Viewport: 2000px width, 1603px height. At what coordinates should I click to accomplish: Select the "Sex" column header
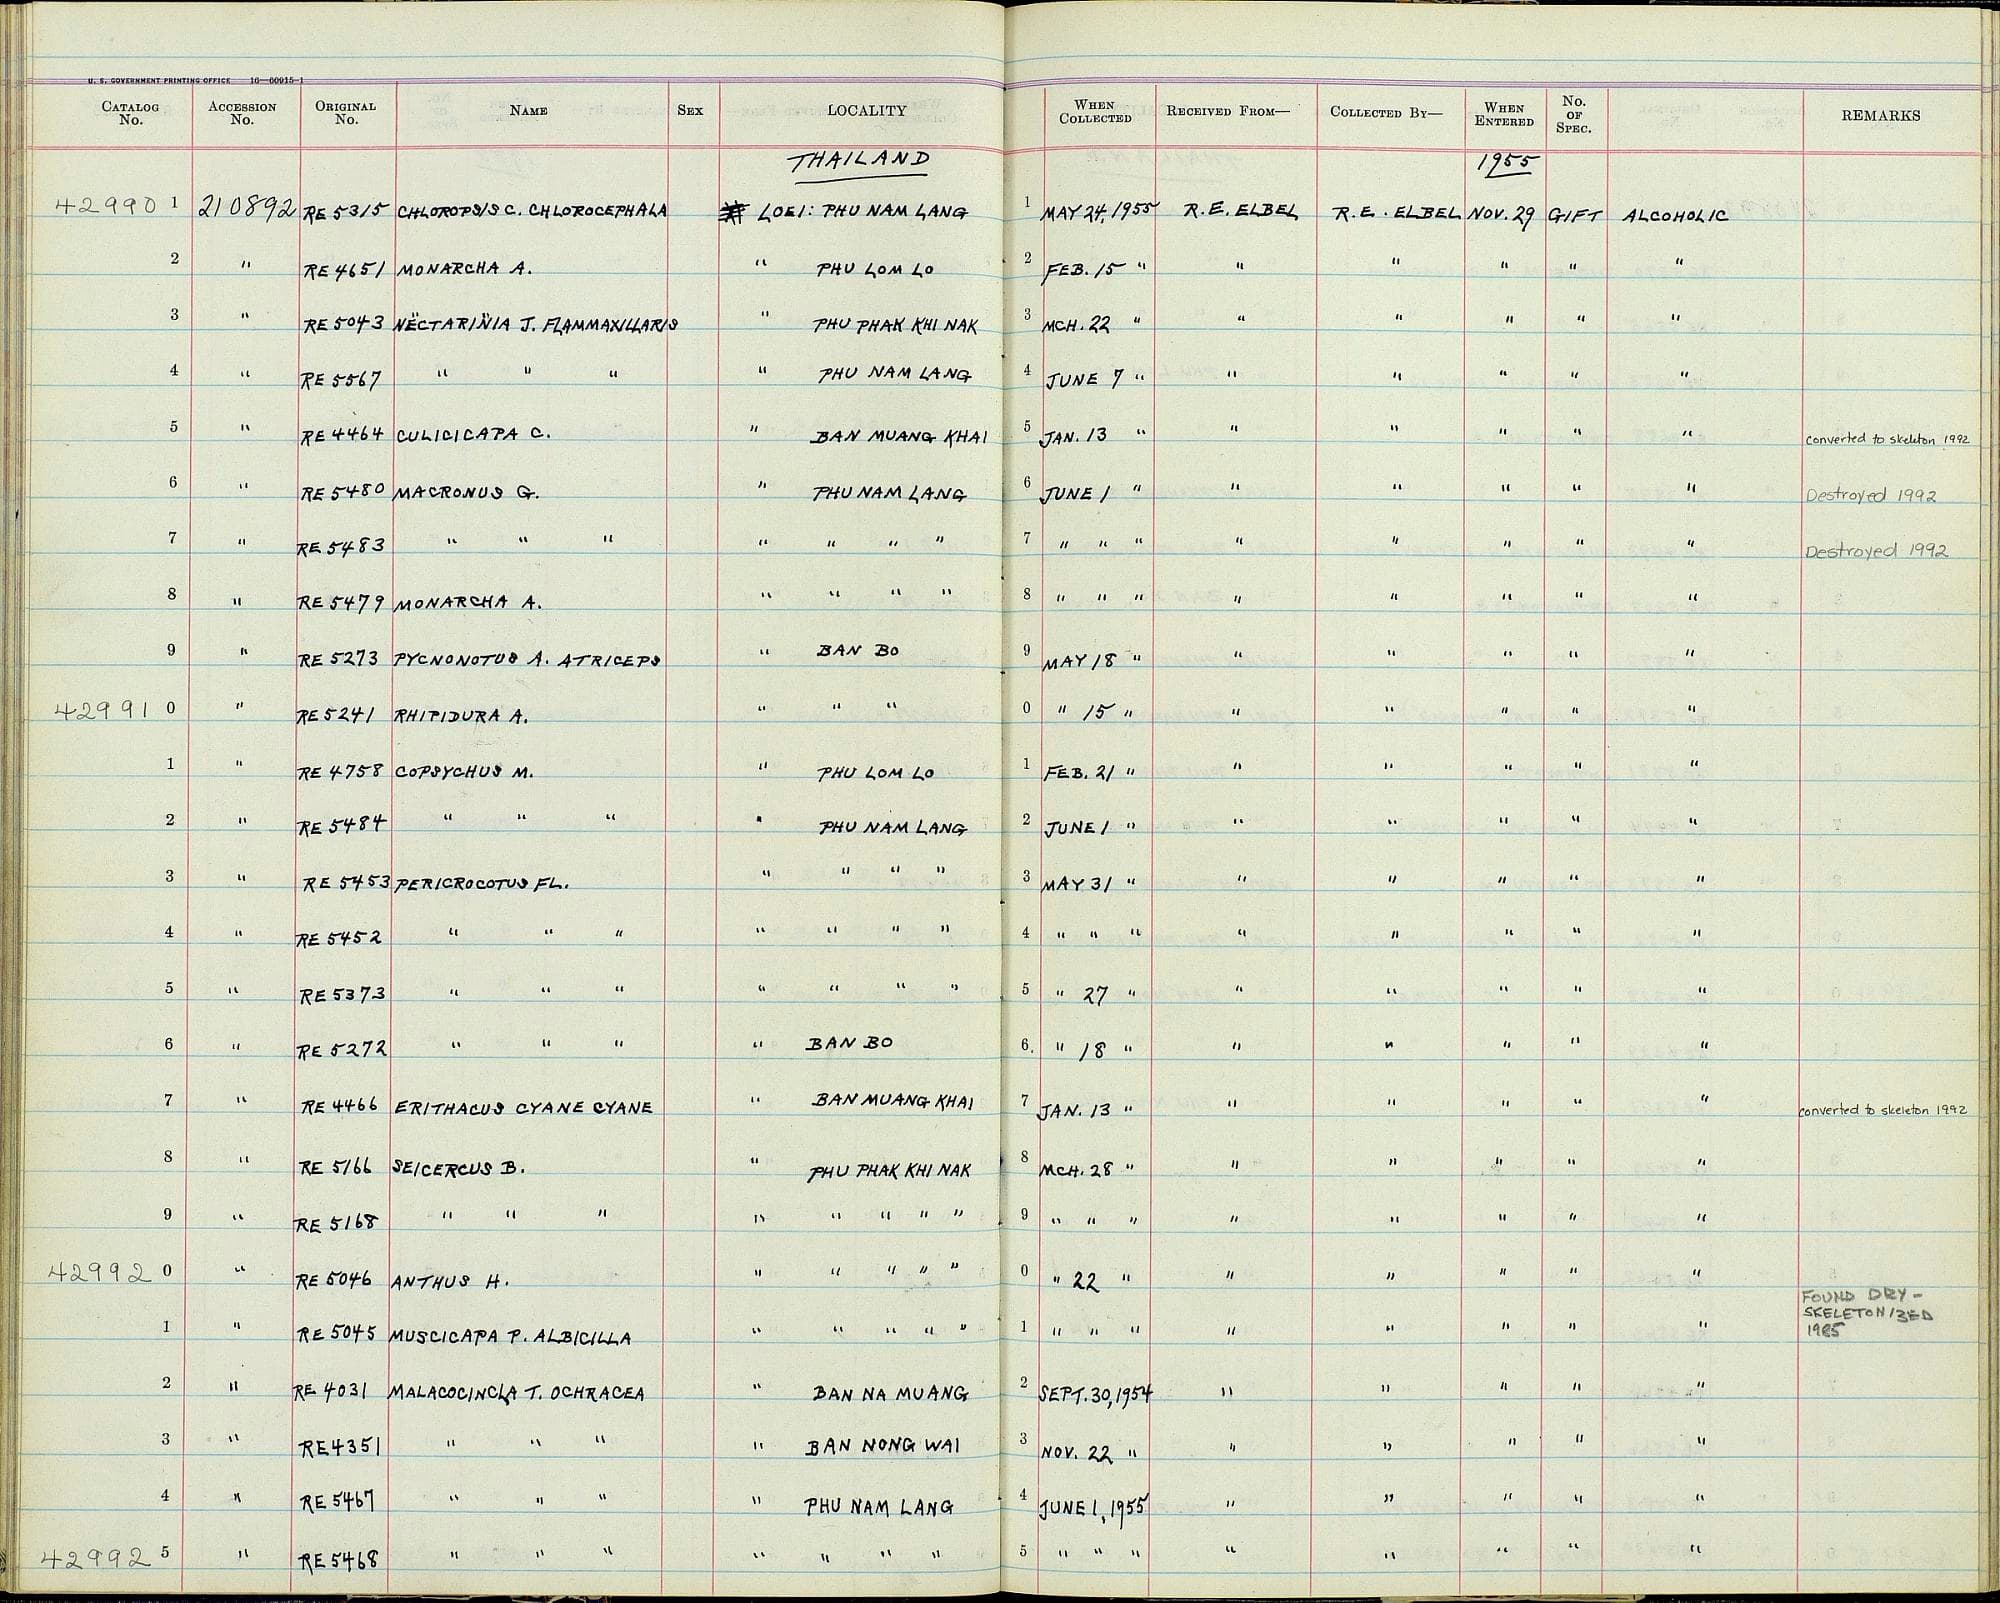click(690, 111)
